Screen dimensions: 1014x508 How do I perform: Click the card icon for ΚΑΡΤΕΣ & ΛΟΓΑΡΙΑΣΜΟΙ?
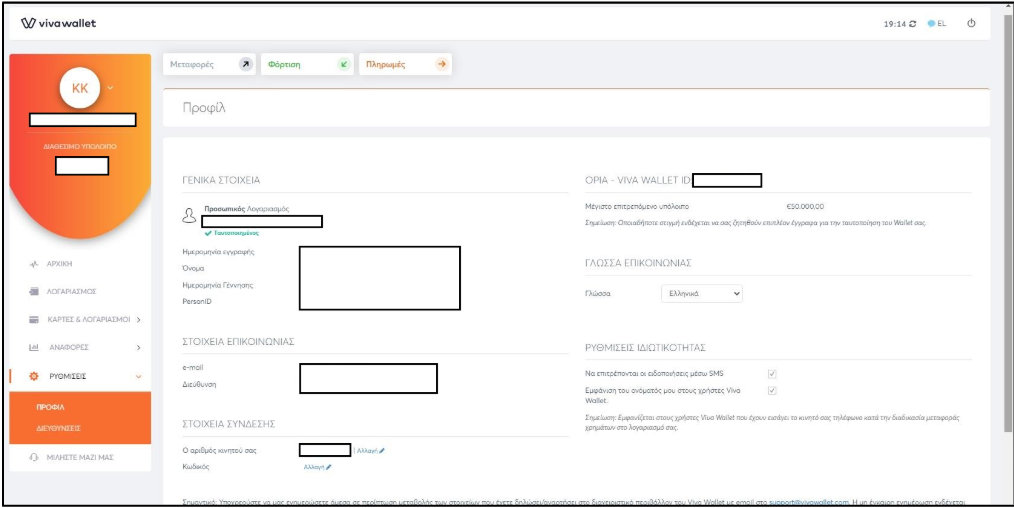click(x=33, y=320)
